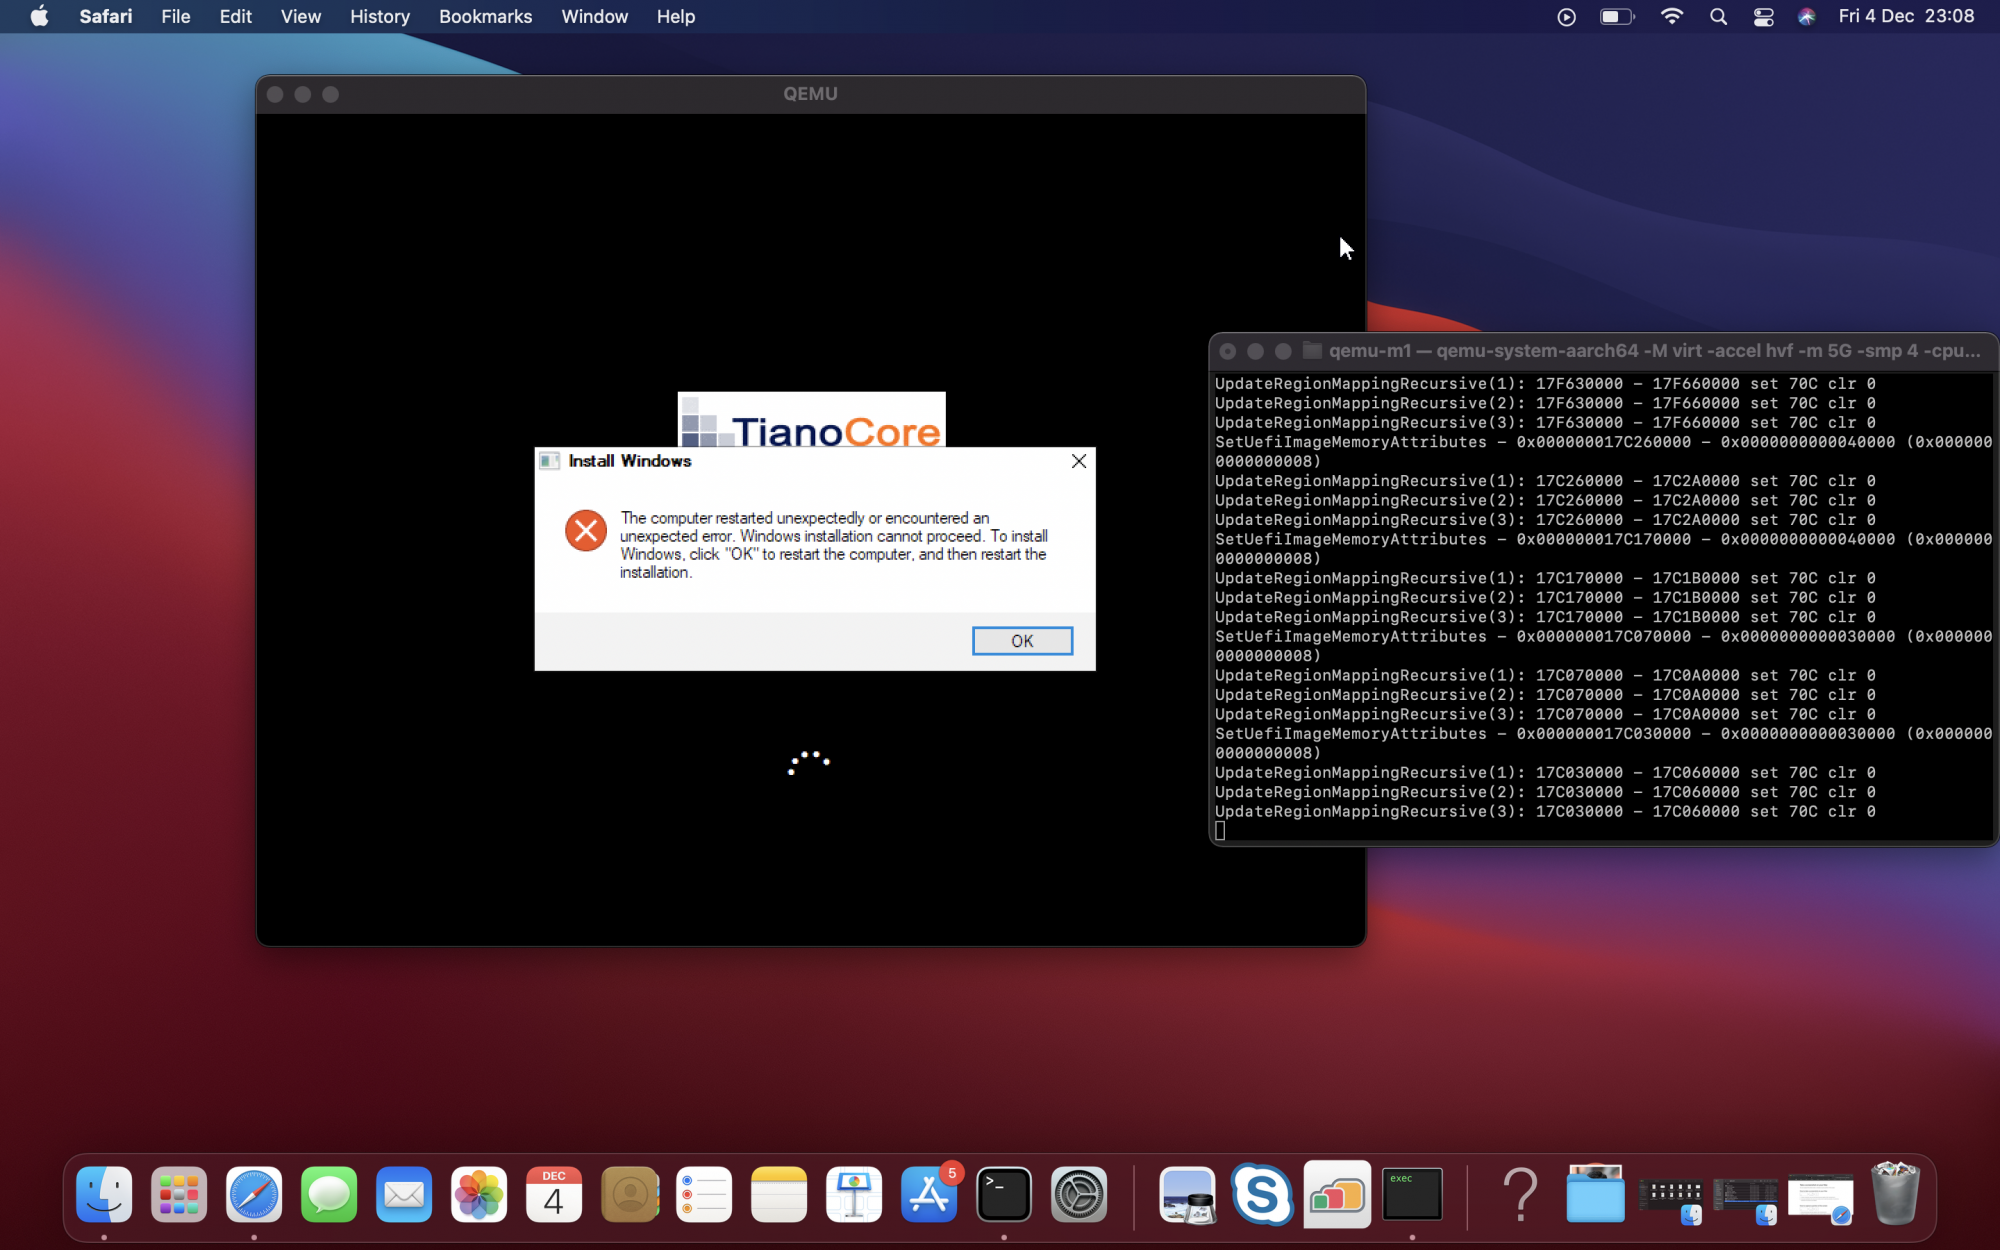
Task: Open System Preferences gear icon
Action: [1078, 1194]
